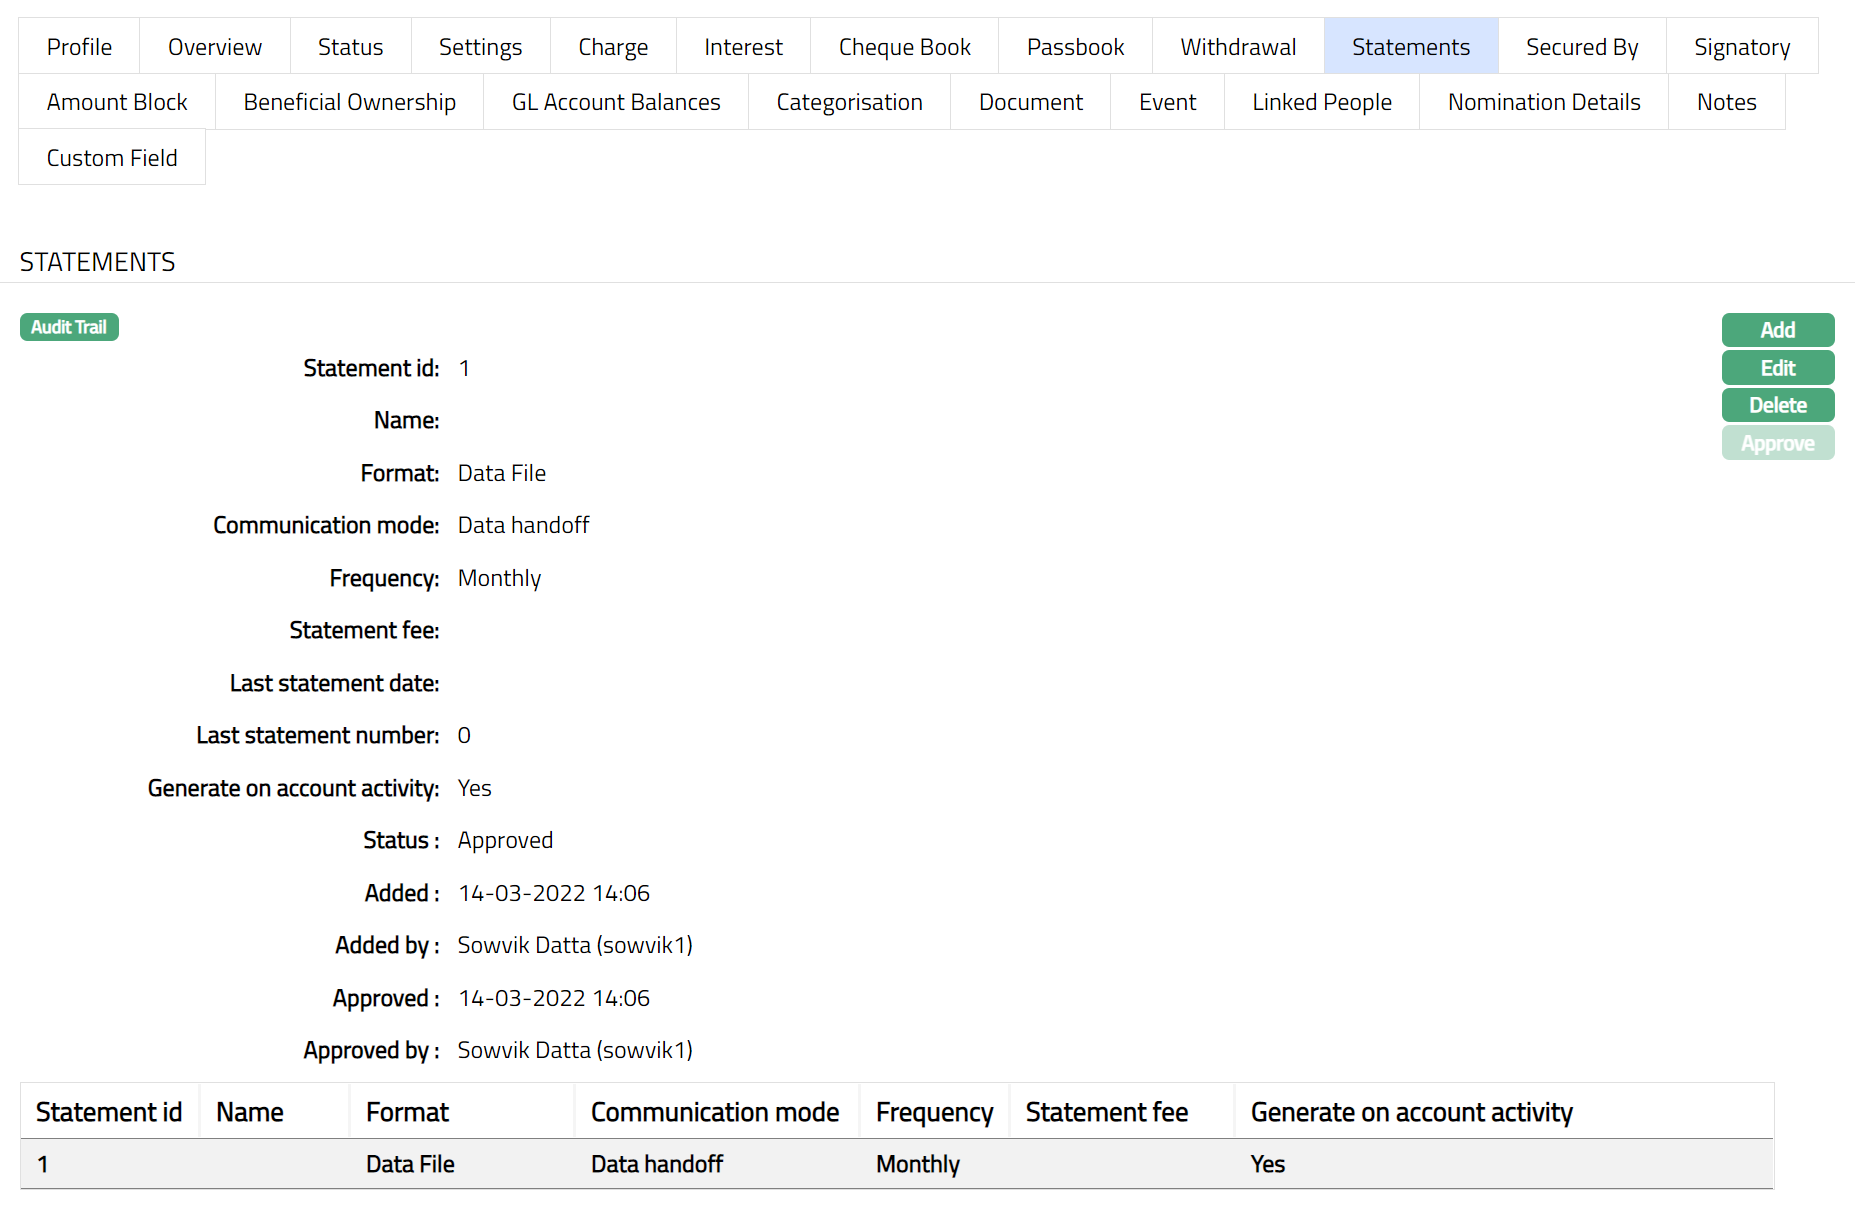Go to the Custom Field tab
Image resolution: width=1855 pixels, height=1209 pixels.
tap(112, 158)
